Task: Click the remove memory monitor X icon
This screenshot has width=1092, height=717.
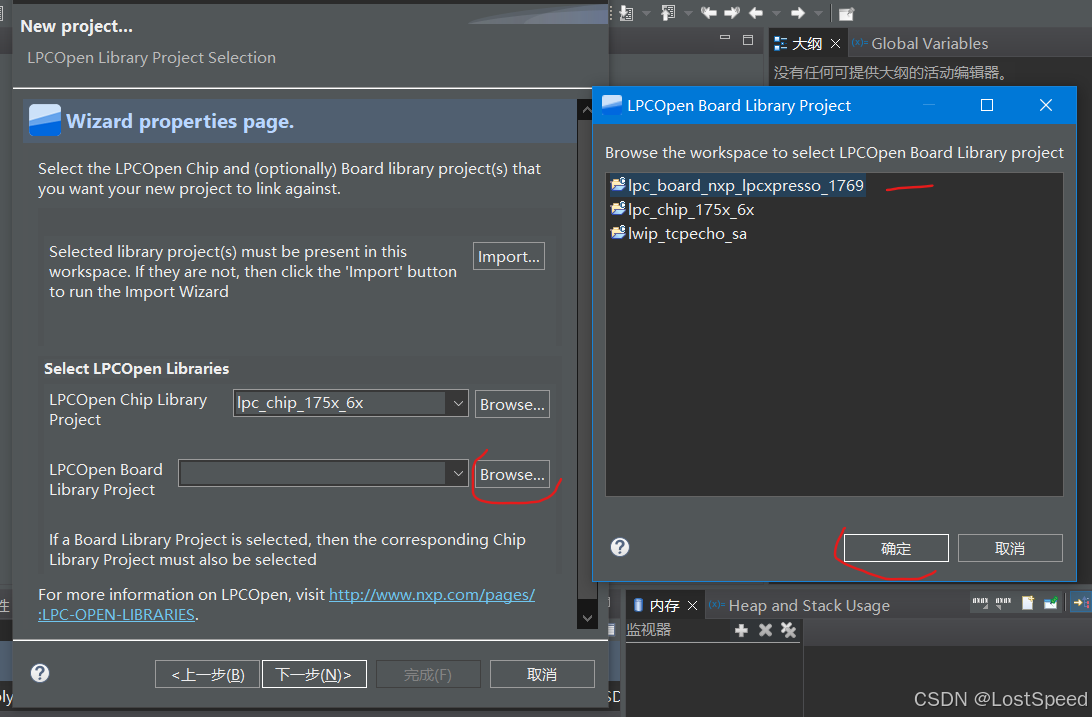Action: [x=765, y=630]
